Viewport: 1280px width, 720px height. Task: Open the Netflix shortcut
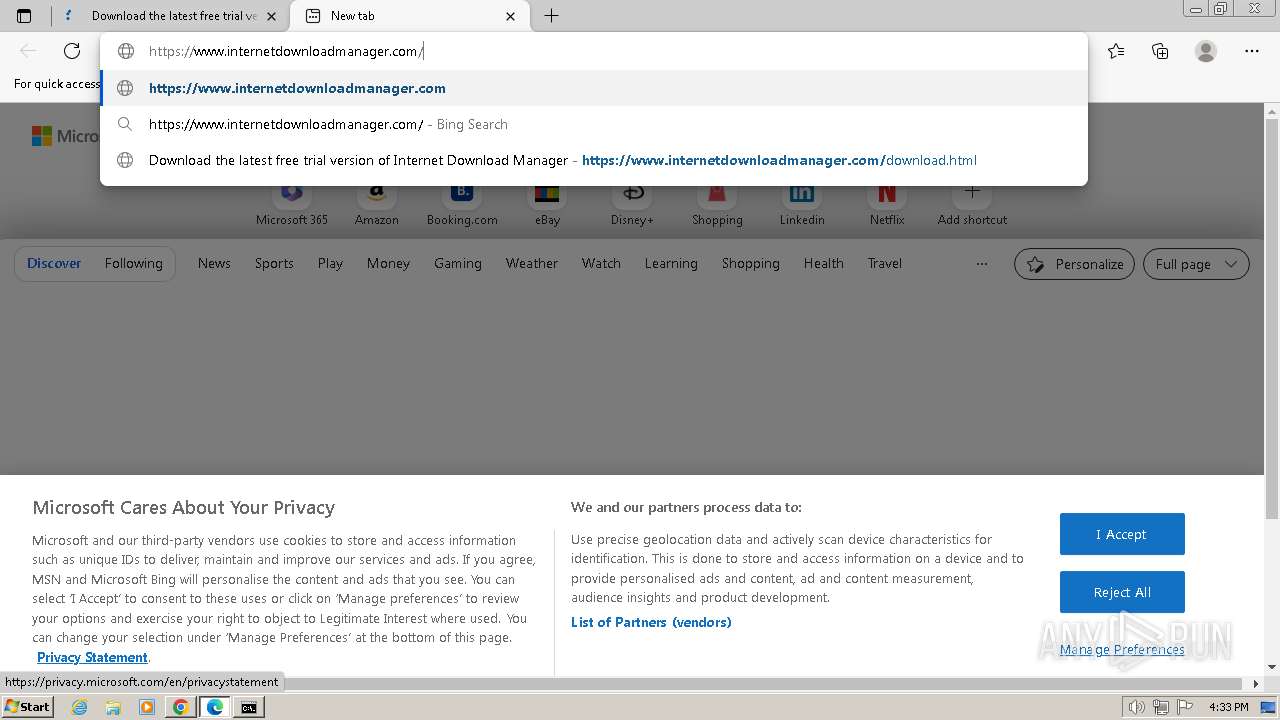887,205
